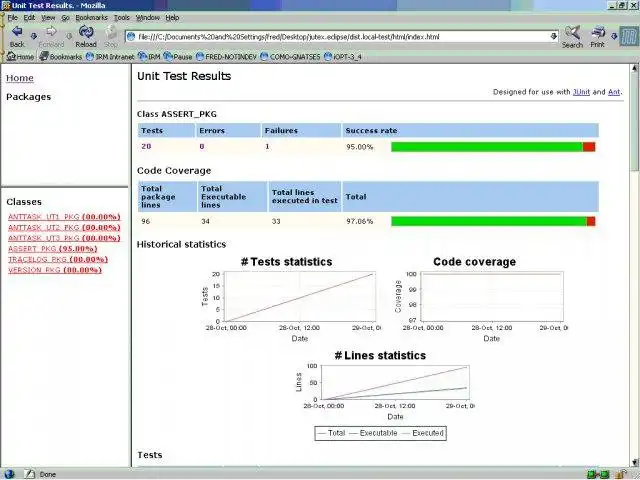This screenshot has height=480, width=640.
Task: Open the View menu
Action: [48, 18]
